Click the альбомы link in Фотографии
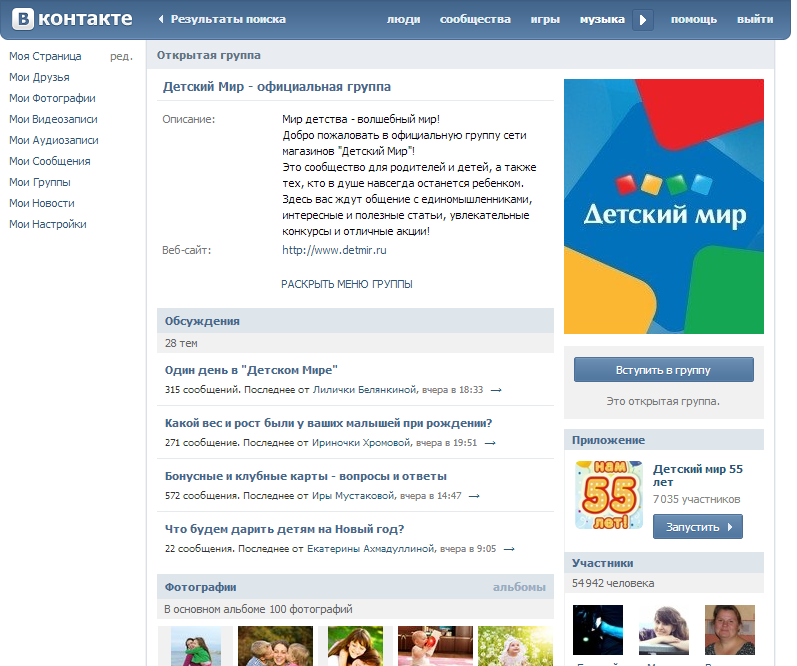This screenshot has height=666, width=797. 519,587
